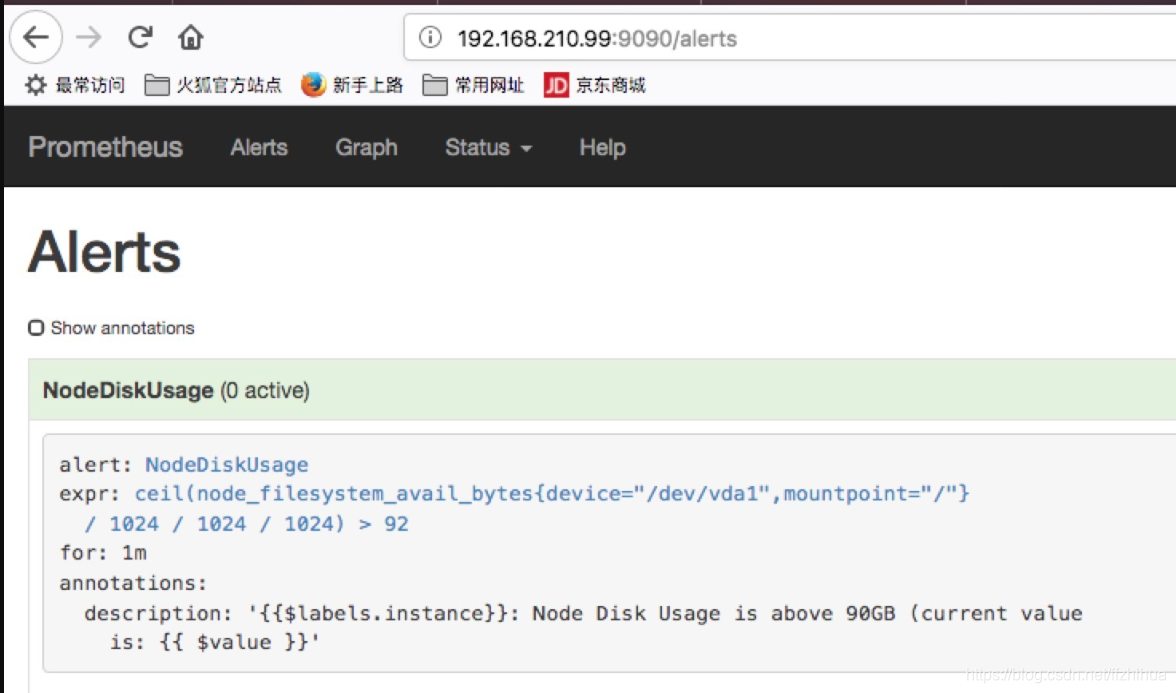Click the browser forward arrow button
1176x693 pixels.
pos(88,37)
